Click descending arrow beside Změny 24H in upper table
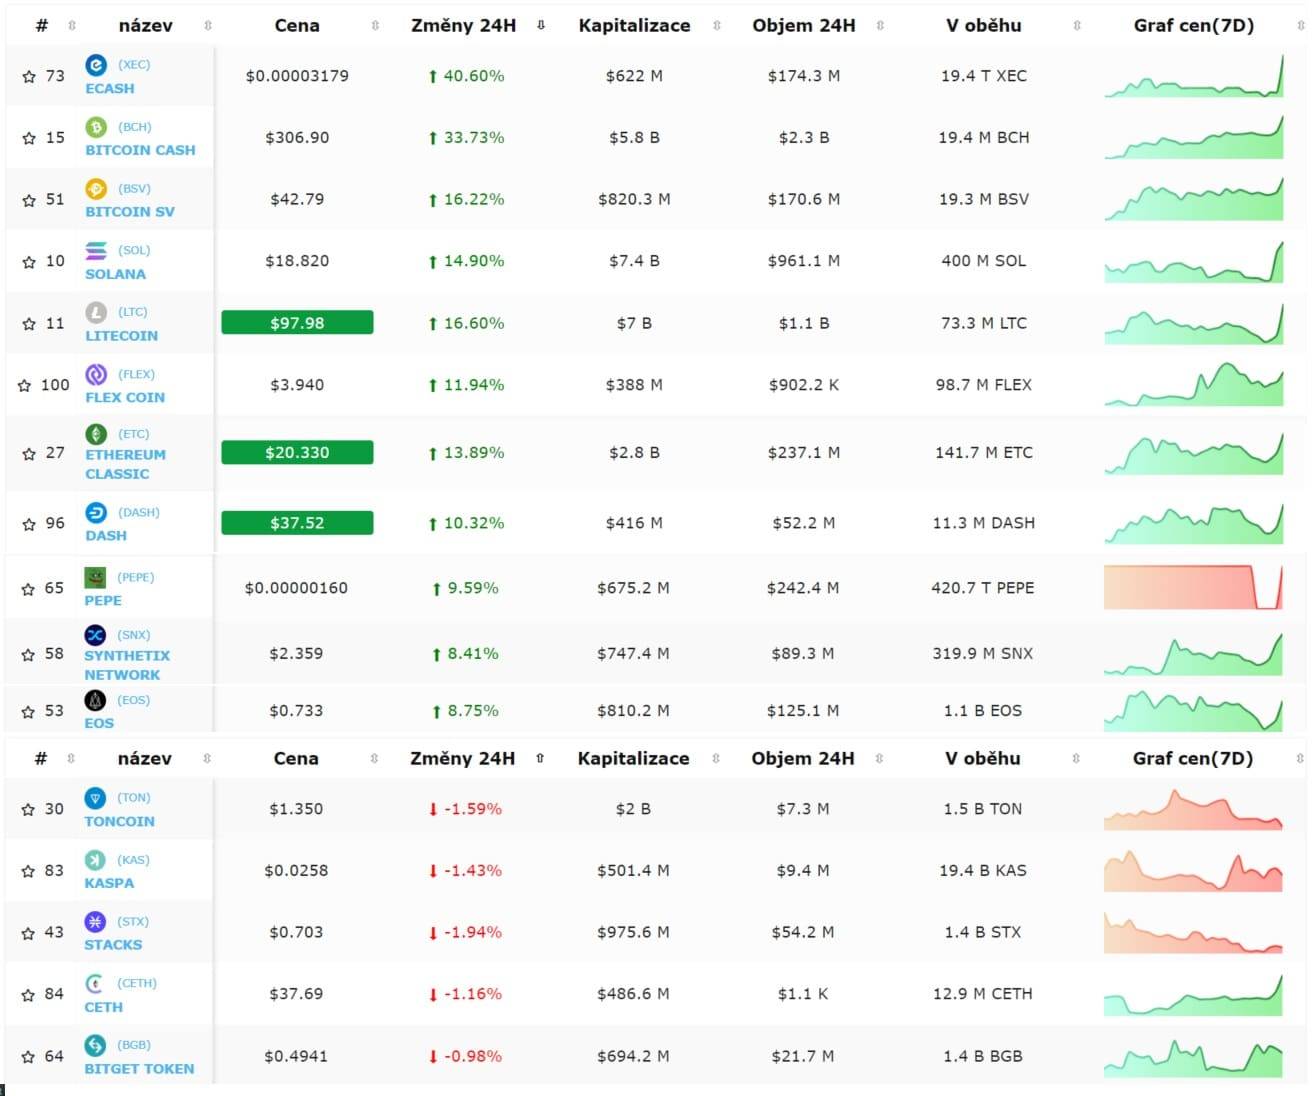Viewport: 1312px width, 1096px height. pos(541,26)
